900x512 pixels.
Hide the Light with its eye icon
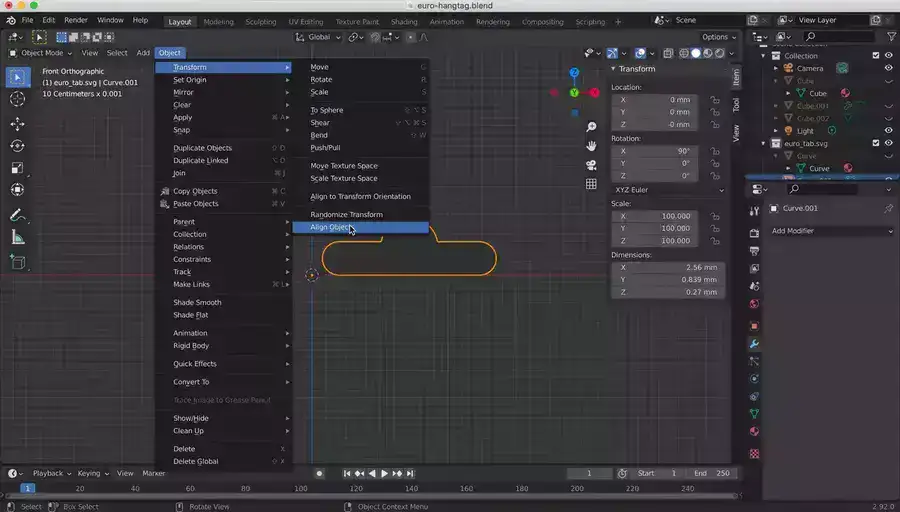point(889,131)
